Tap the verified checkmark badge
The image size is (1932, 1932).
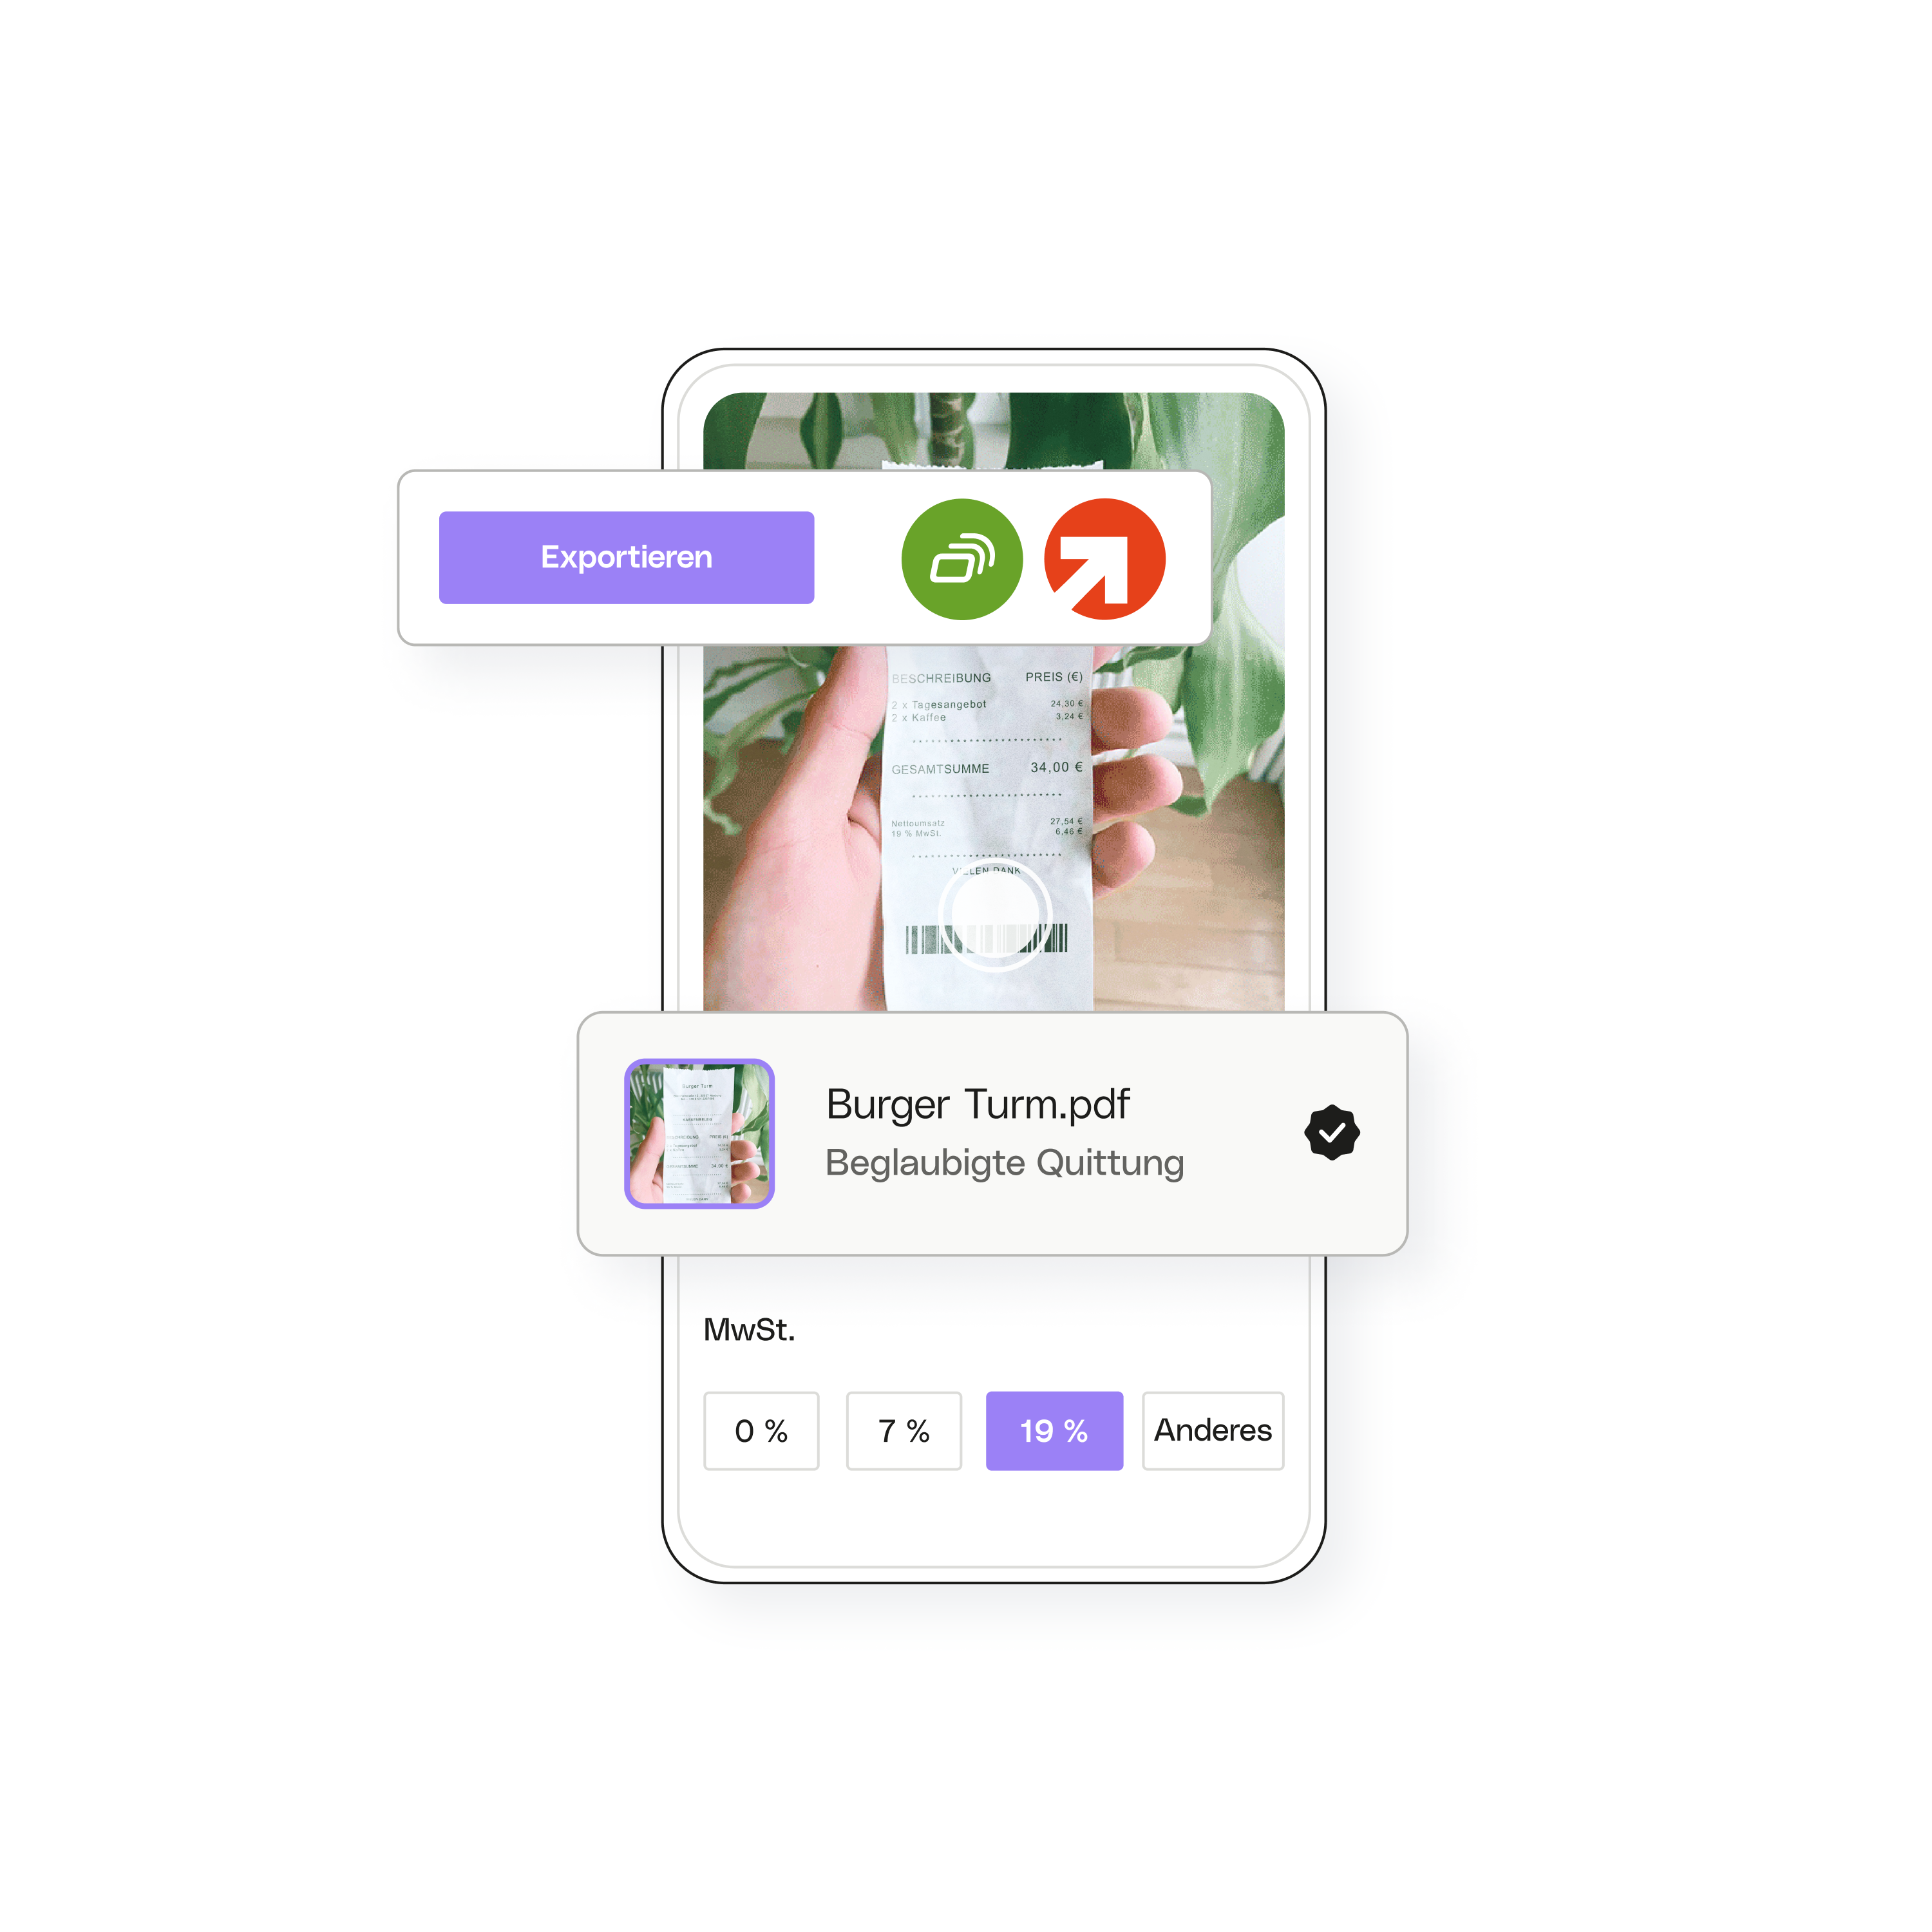(1332, 1132)
